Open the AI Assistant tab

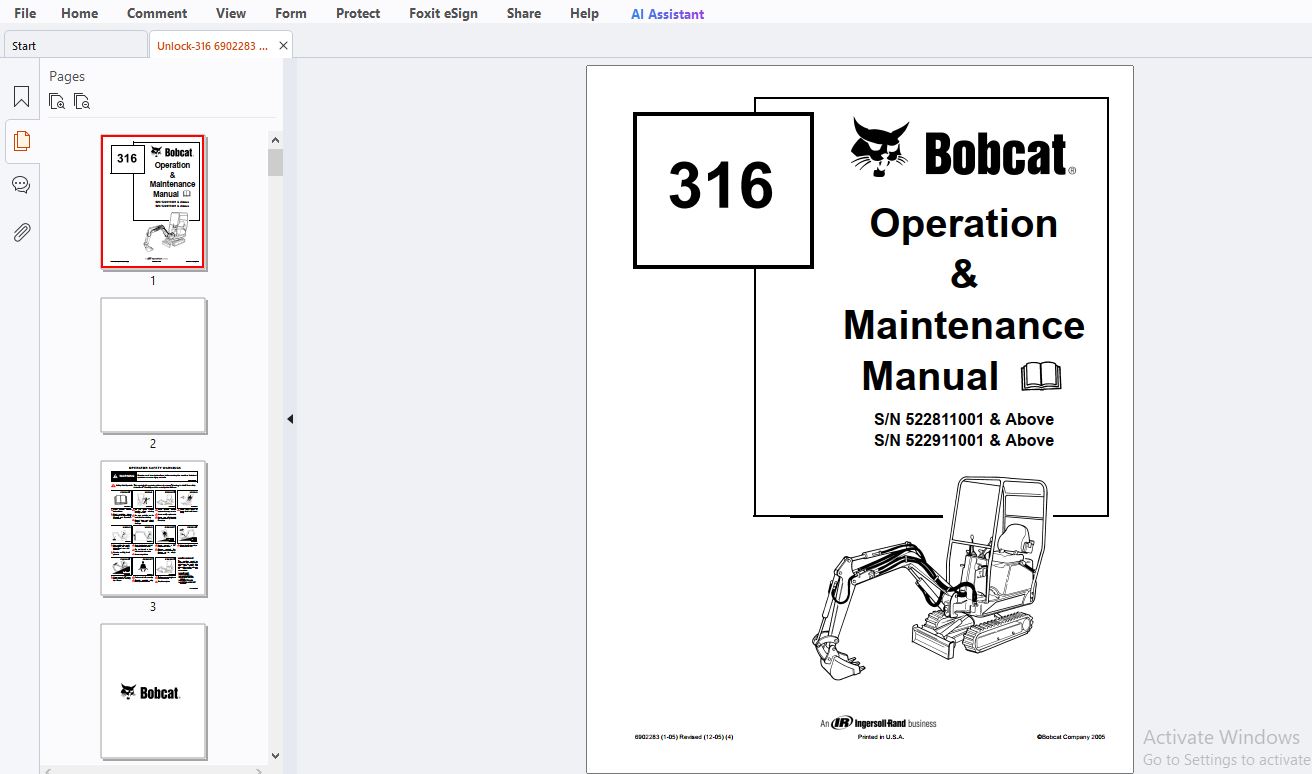pyautogui.click(x=667, y=14)
